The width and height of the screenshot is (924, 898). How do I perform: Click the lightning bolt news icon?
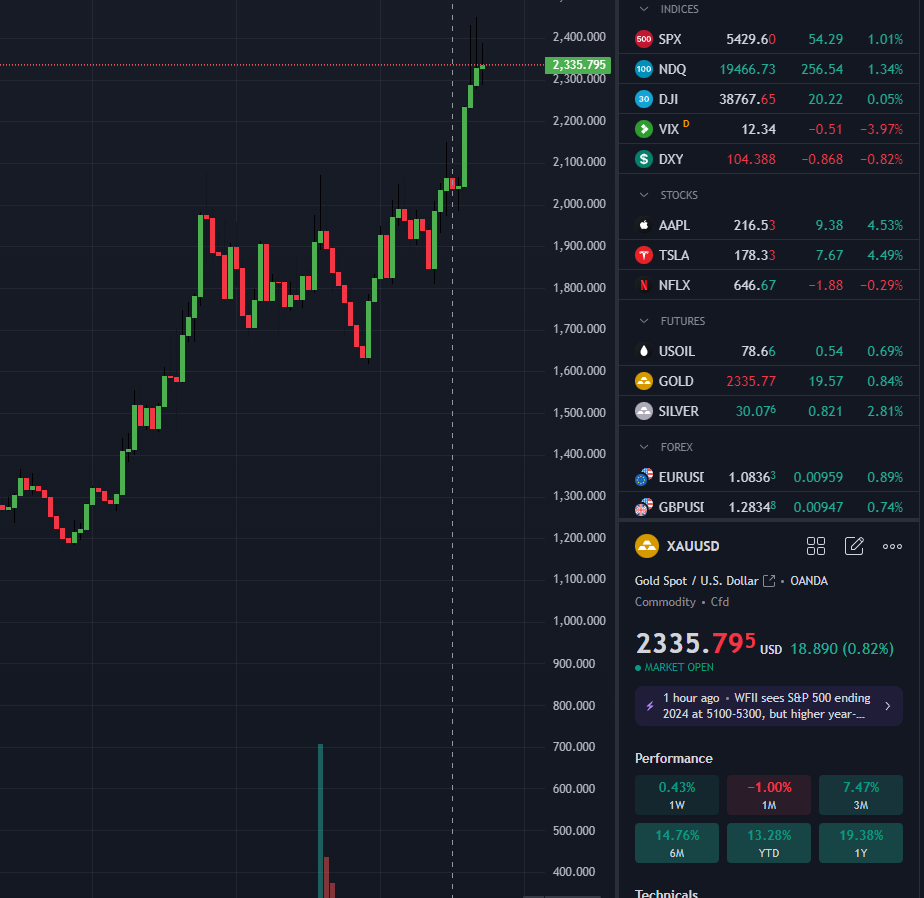650,705
